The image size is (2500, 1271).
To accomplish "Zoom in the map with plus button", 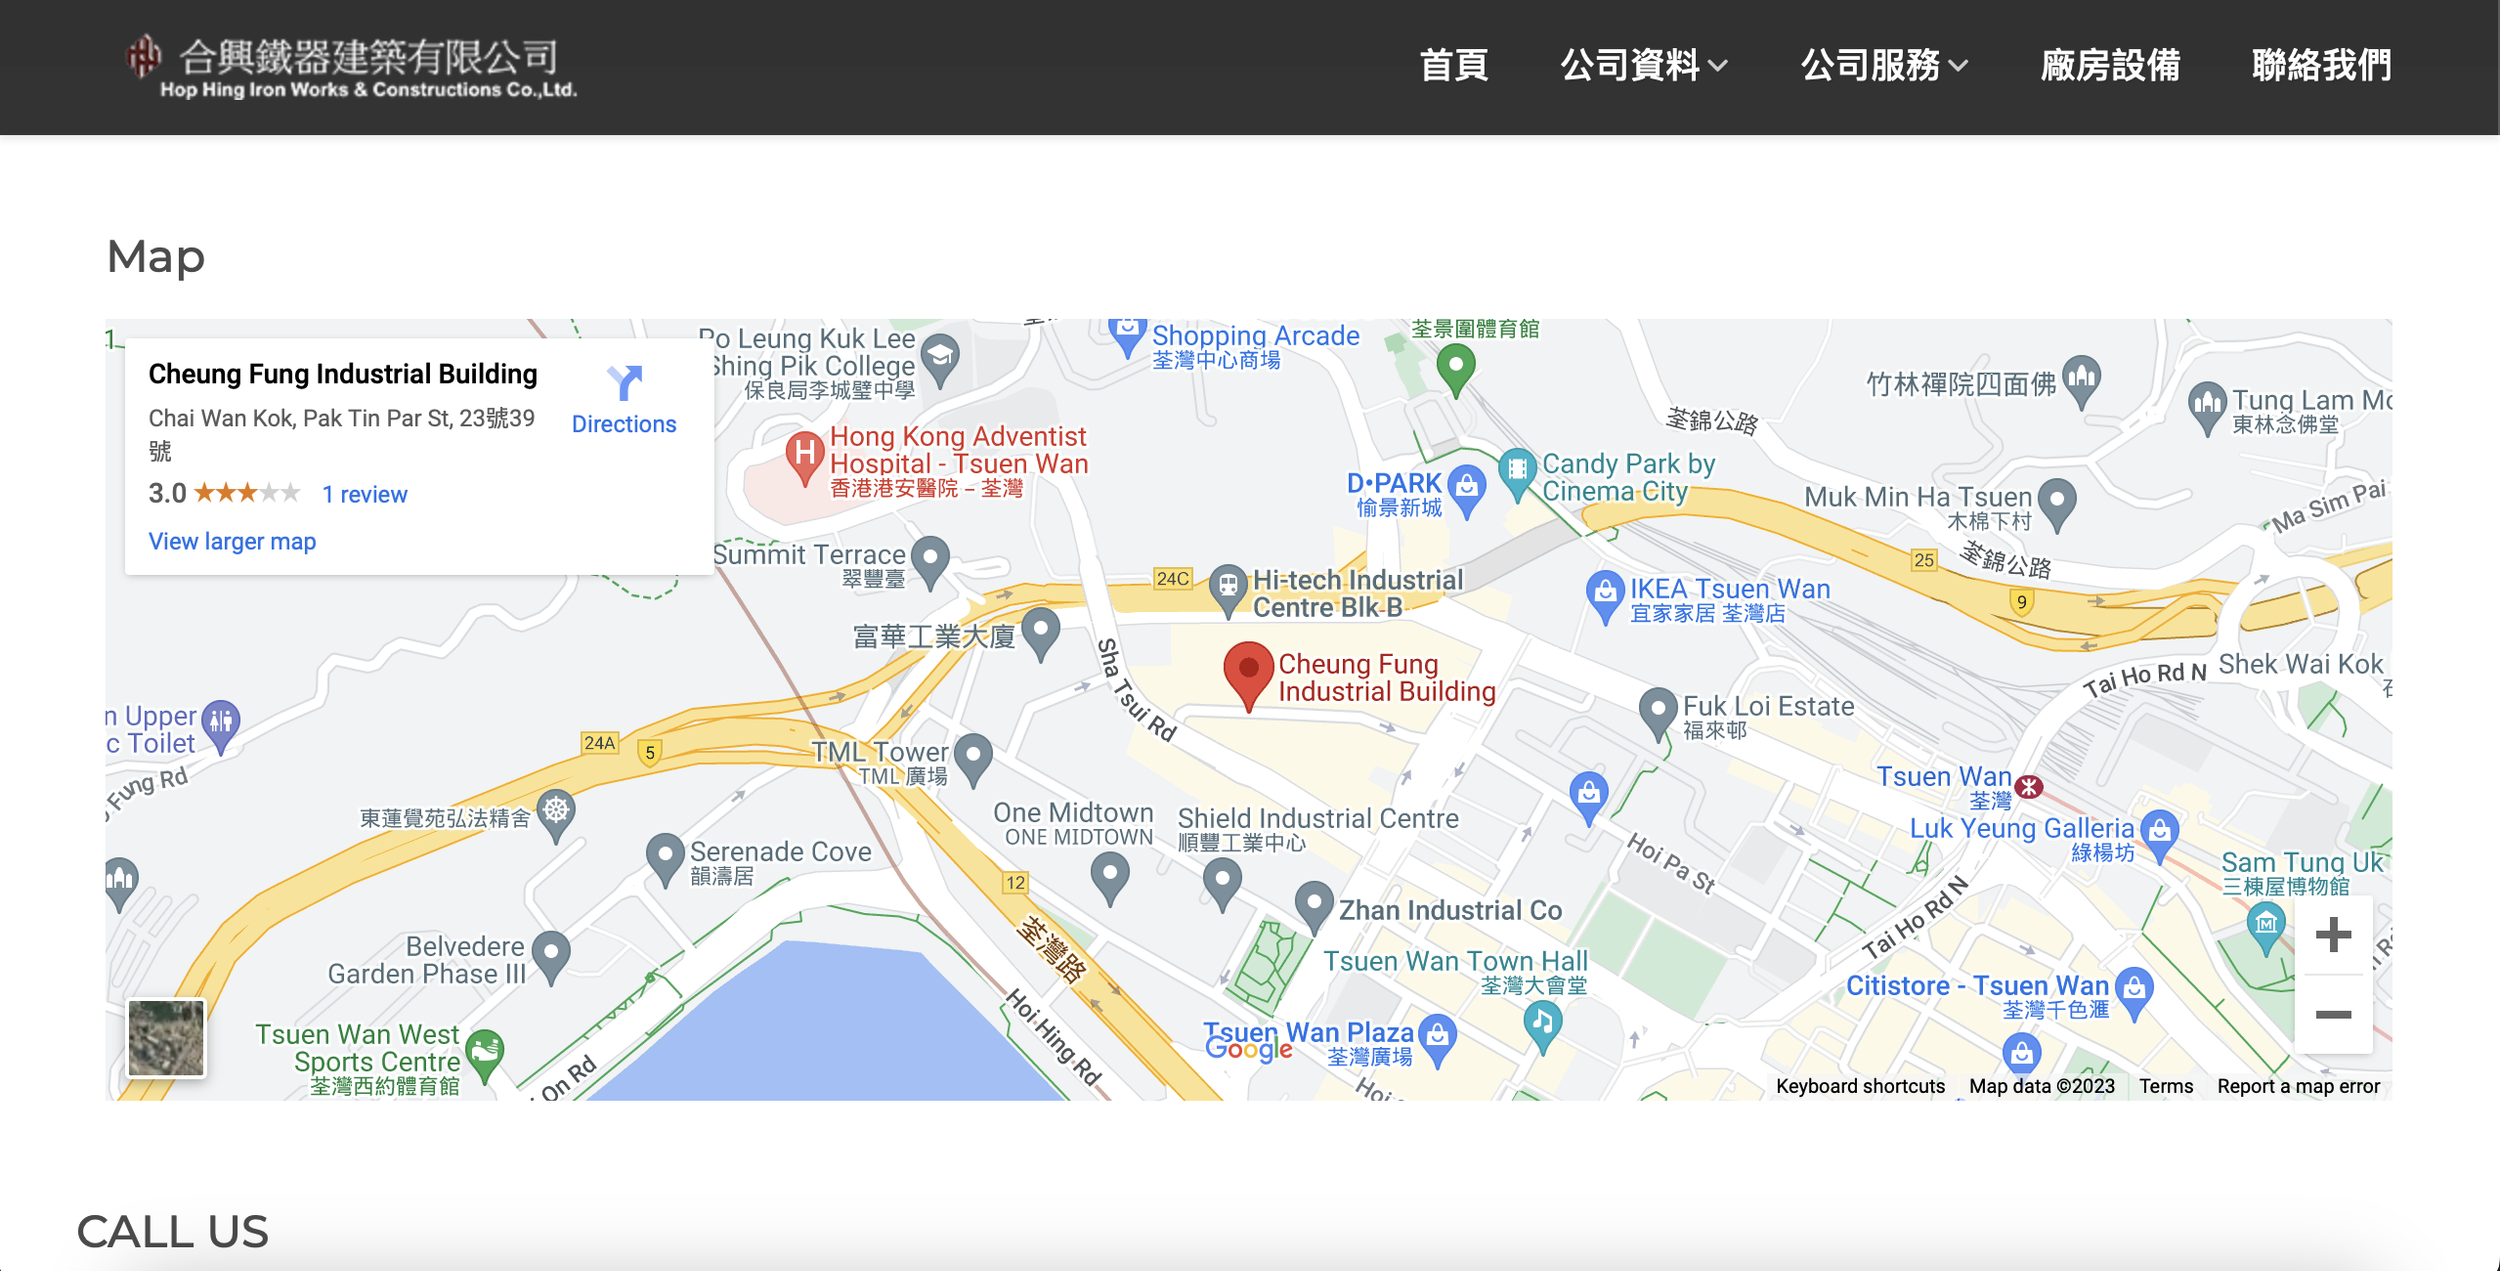I will (x=2332, y=936).
